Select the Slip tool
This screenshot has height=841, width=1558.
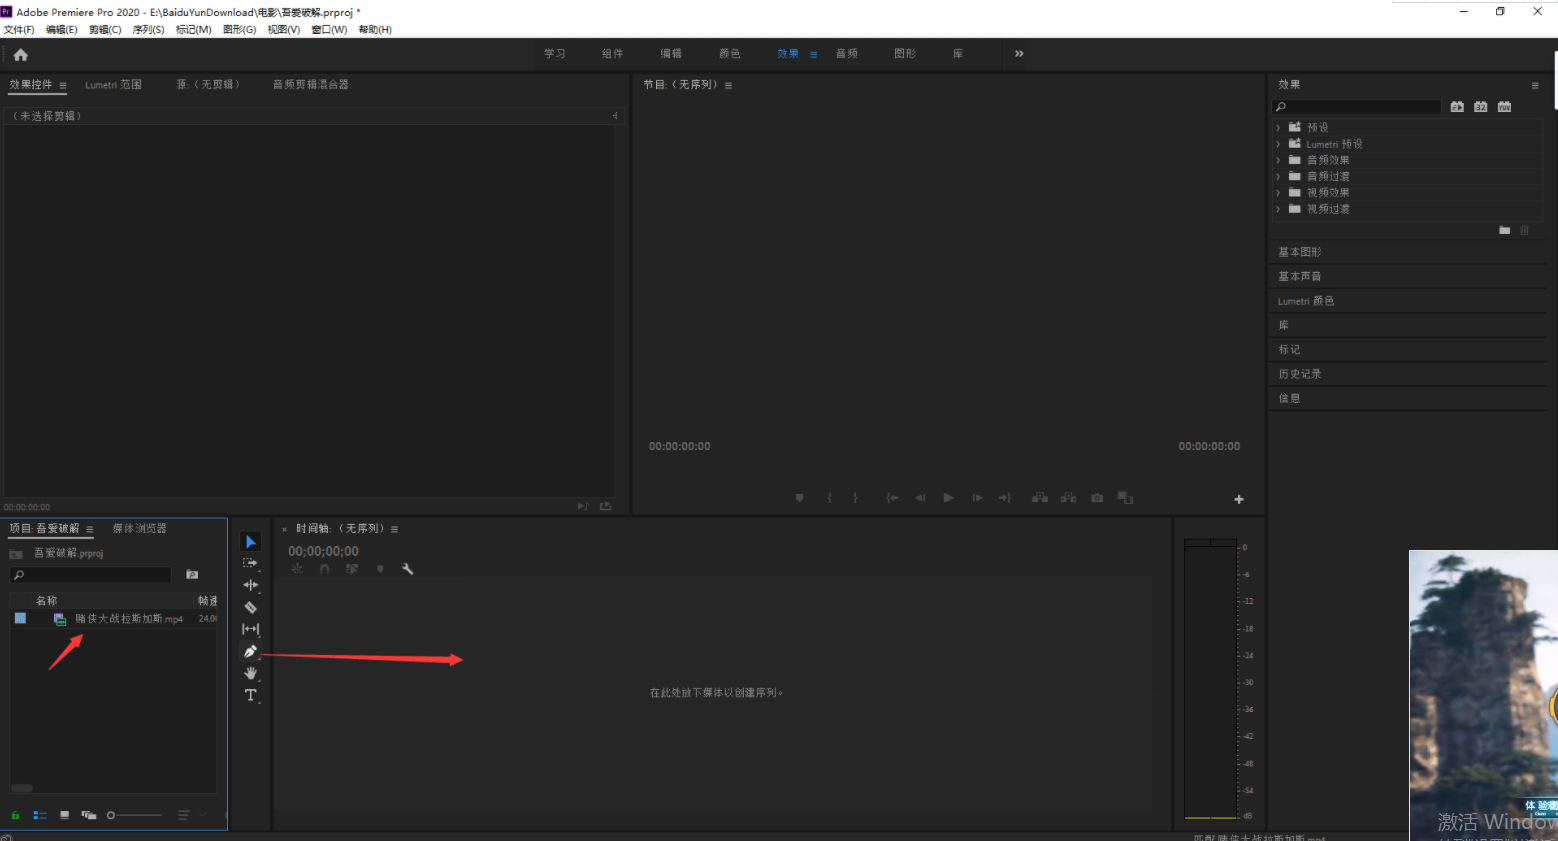pyautogui.click(x=251, y=629)
